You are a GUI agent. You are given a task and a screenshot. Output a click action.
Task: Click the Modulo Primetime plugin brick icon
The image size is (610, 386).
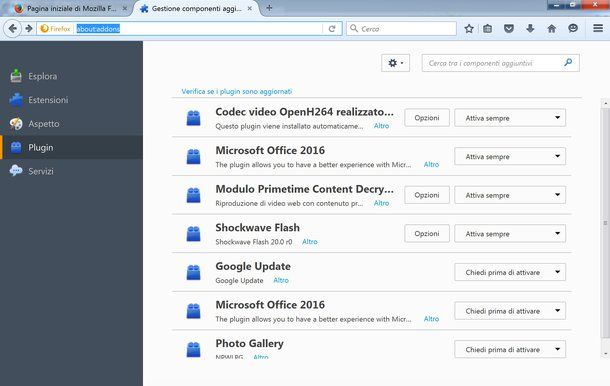(193, 195)
